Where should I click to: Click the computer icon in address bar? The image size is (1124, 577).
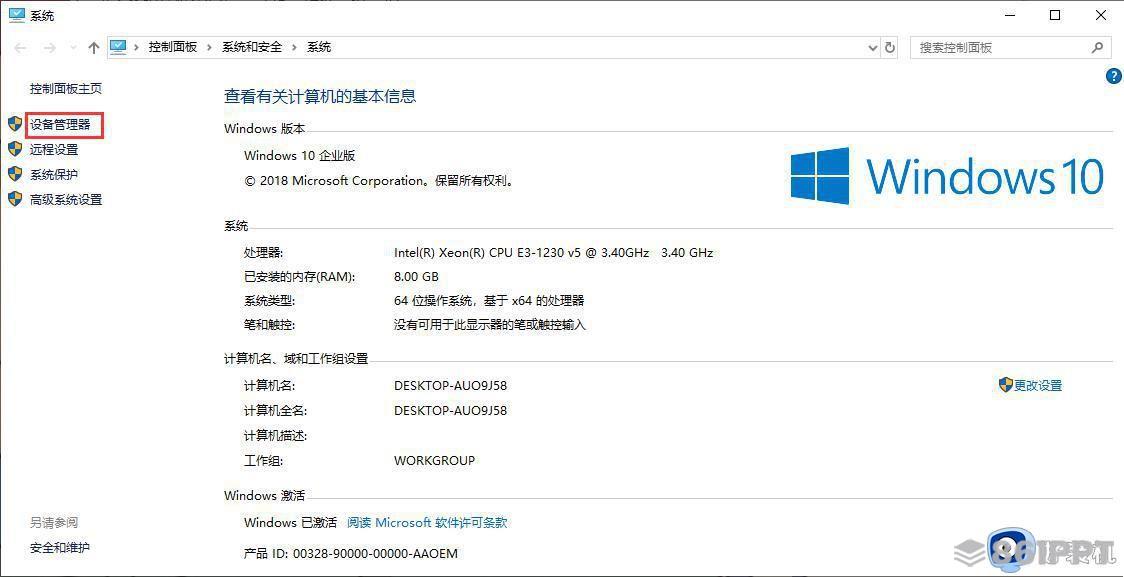[x=119, y=47]
